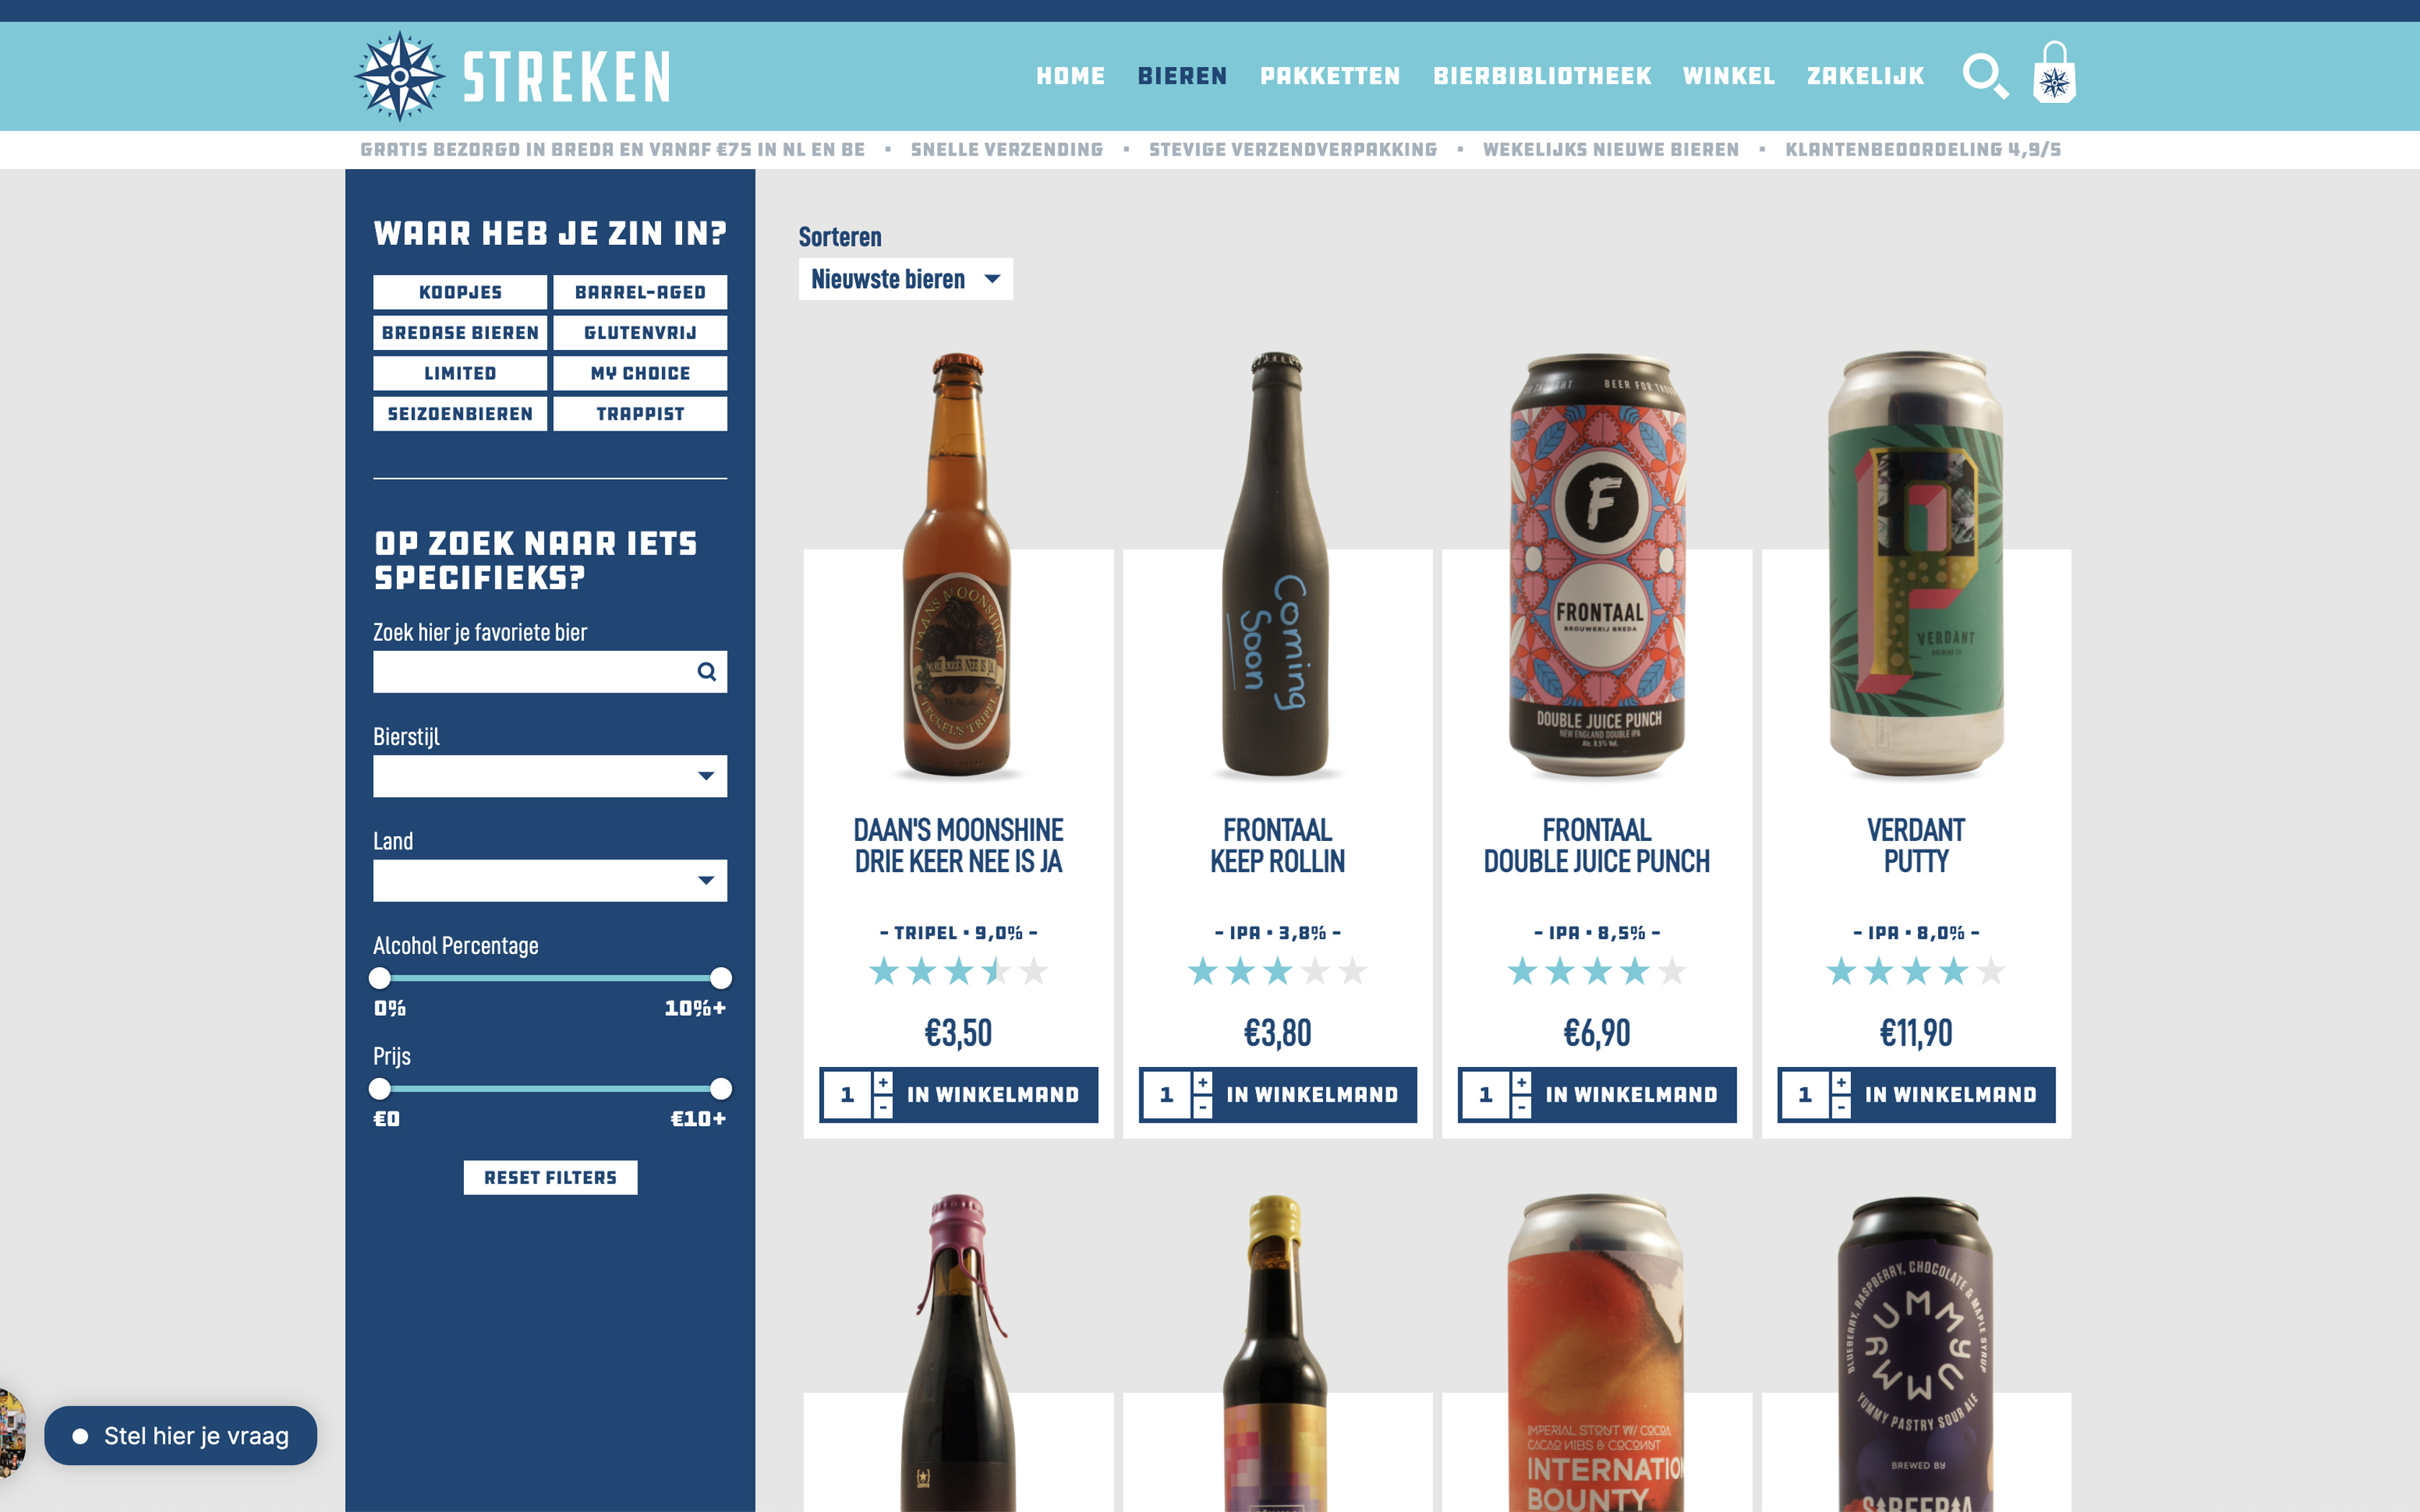Image resolution: width=2420 pixels, height=1512 pixels.
Task: Click the Streken compass logo
Action: click(400, 76)
